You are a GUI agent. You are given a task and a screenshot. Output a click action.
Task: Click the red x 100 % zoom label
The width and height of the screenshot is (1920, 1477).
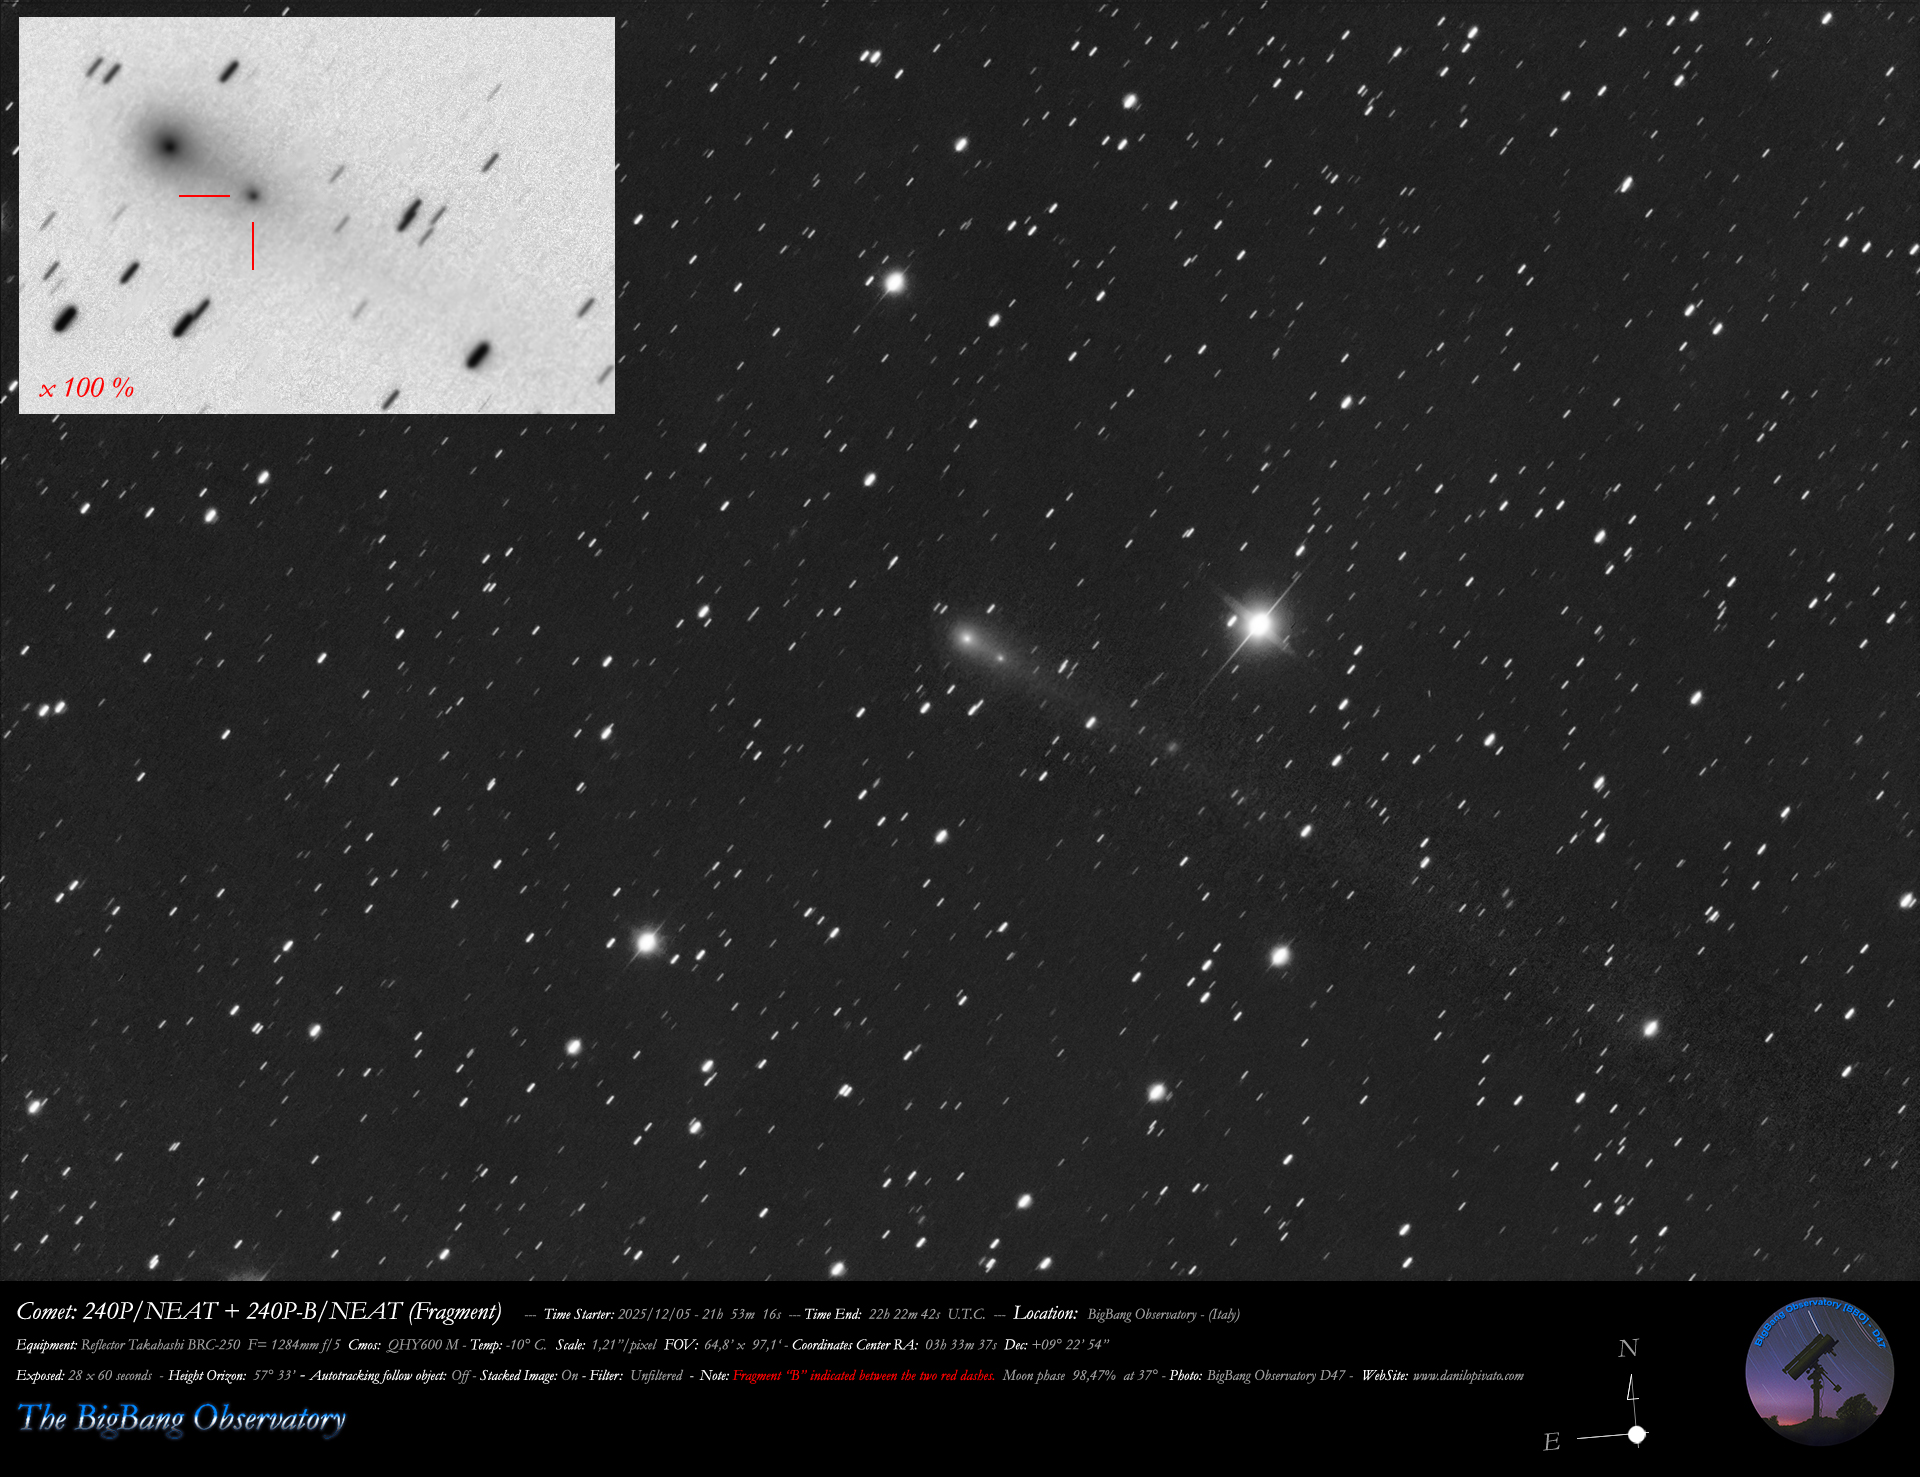click(x=86, y=388)
